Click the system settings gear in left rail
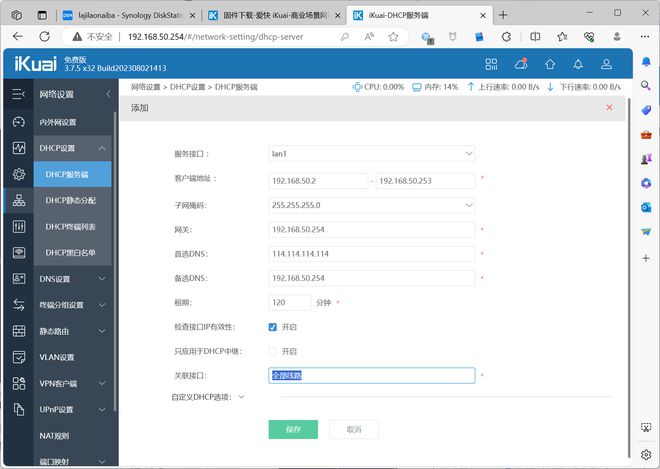This screenshot has width=660, height=469. coord(18,174)
